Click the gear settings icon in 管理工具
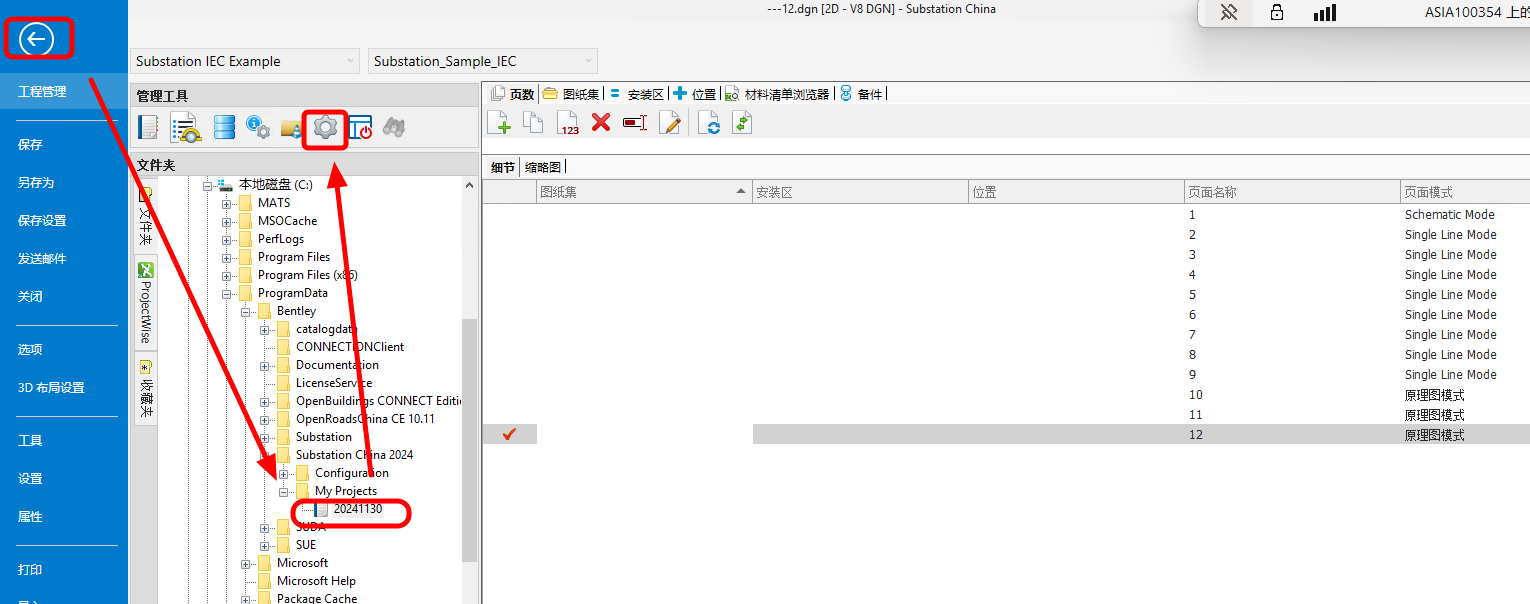The image size is (1530, 604). [325, 127]
